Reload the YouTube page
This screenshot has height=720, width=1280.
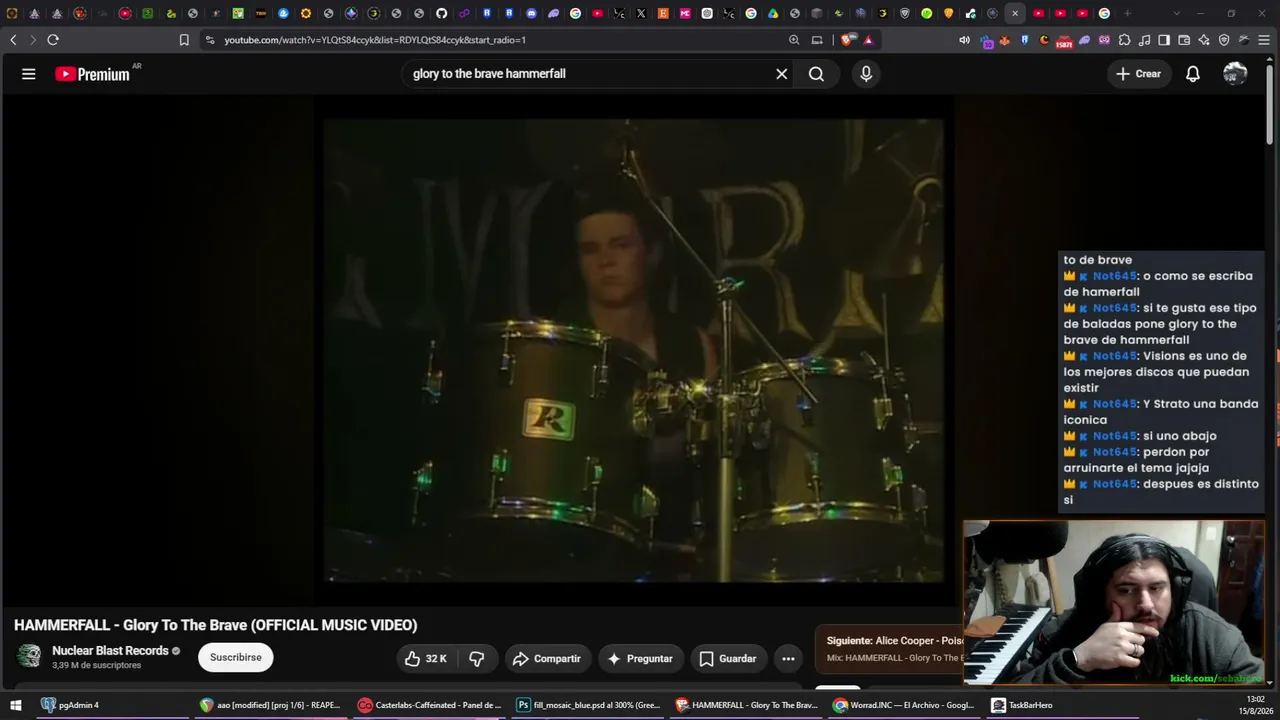click(53, 40)
